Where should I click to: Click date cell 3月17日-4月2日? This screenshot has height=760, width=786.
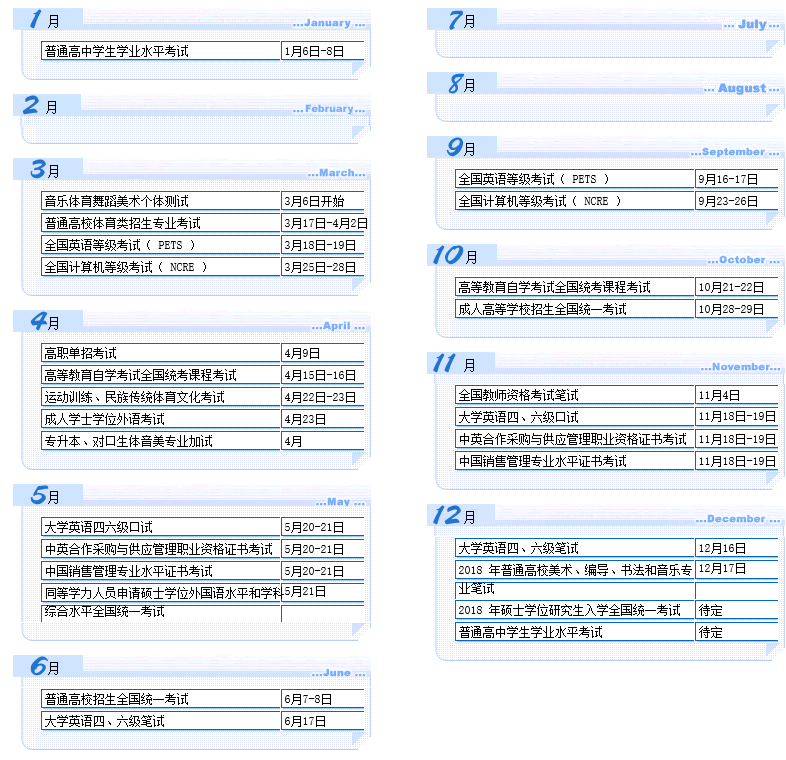[325, 223]
